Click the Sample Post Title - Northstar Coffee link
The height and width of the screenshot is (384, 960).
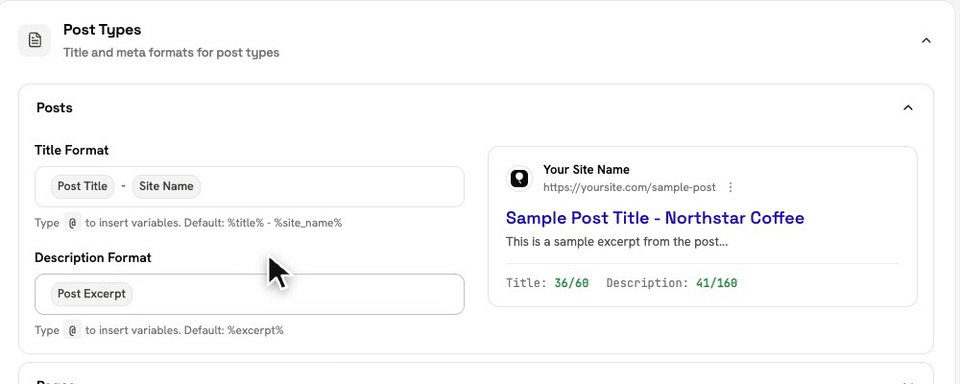tap(655, 217)
